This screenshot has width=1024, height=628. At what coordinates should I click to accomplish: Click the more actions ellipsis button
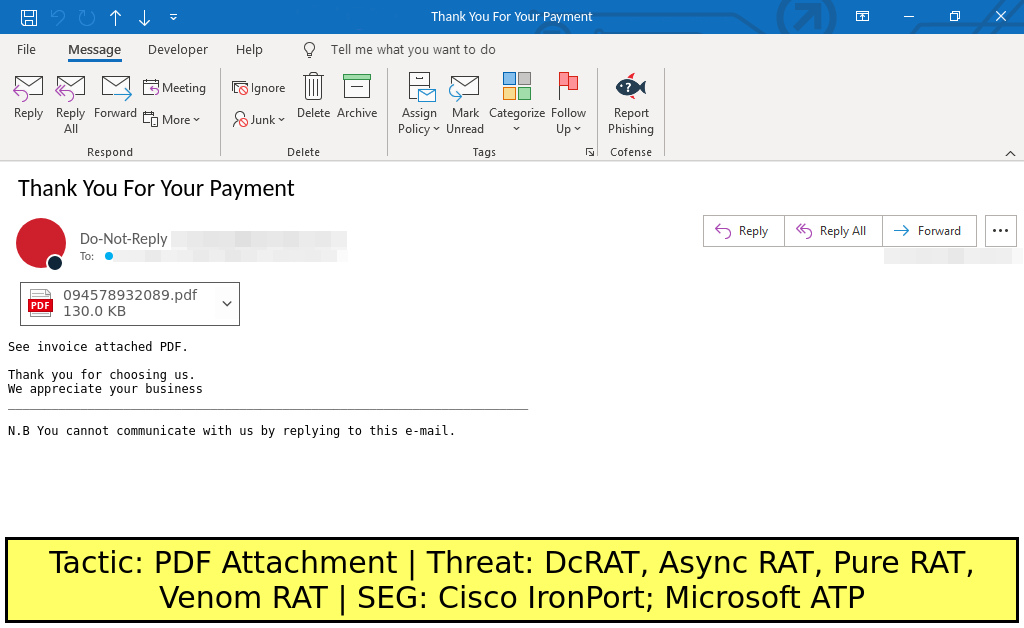coord(1000,231)
